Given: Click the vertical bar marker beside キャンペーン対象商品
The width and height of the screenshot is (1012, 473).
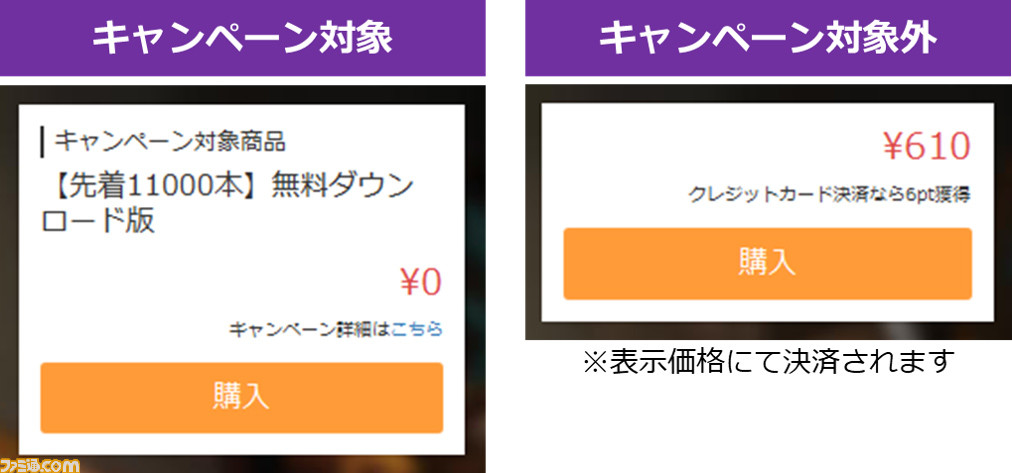Looking at the screenshot, I should (x=43, y=142).
